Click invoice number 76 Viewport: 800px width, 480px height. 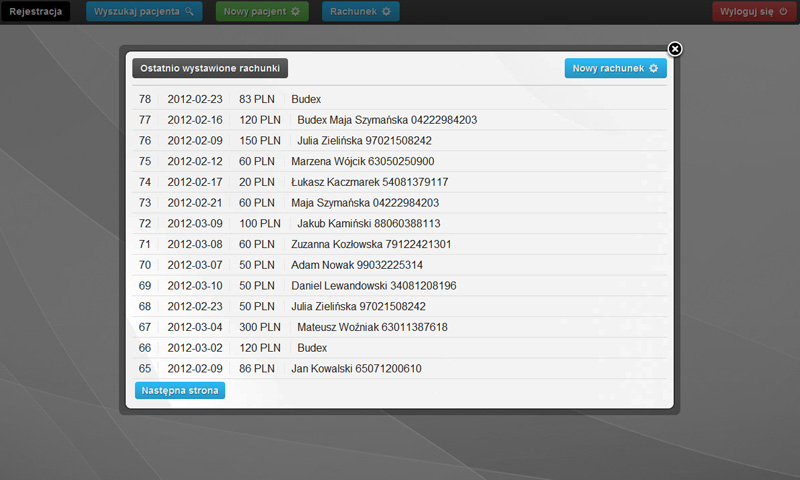point(145,140)
